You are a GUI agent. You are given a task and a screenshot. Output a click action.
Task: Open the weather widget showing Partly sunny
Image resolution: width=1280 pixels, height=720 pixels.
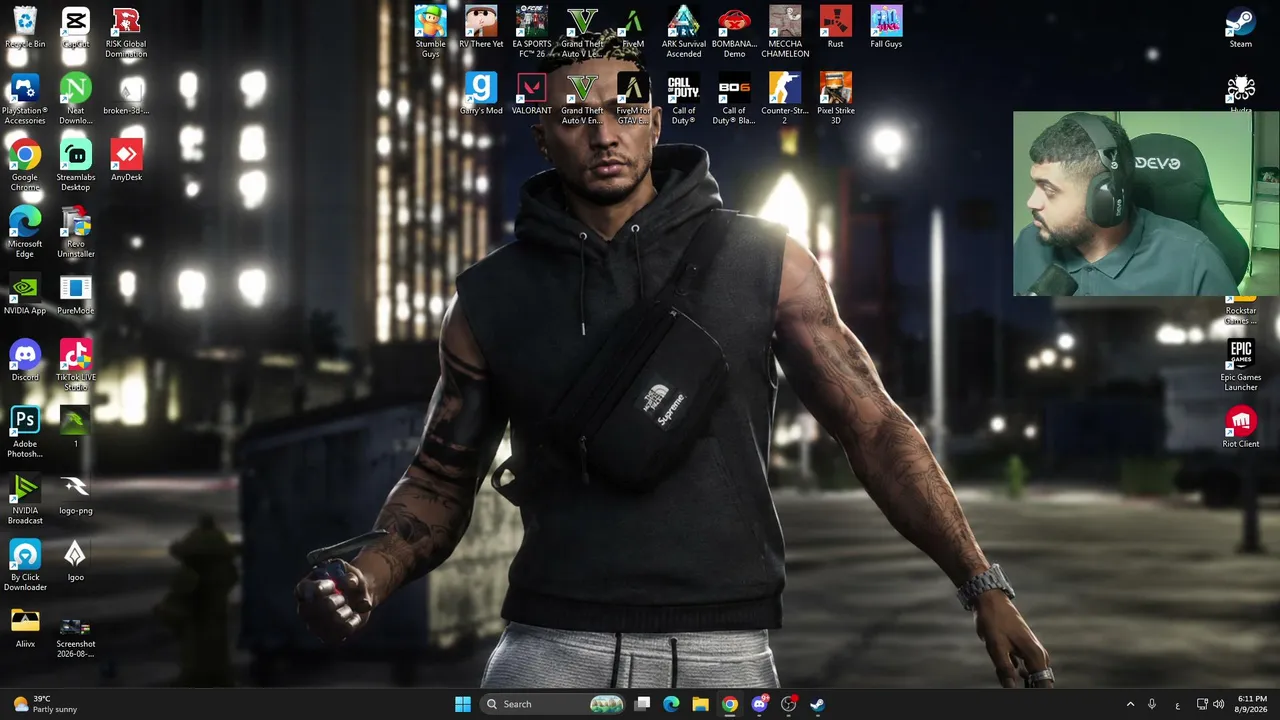(46, 704)
